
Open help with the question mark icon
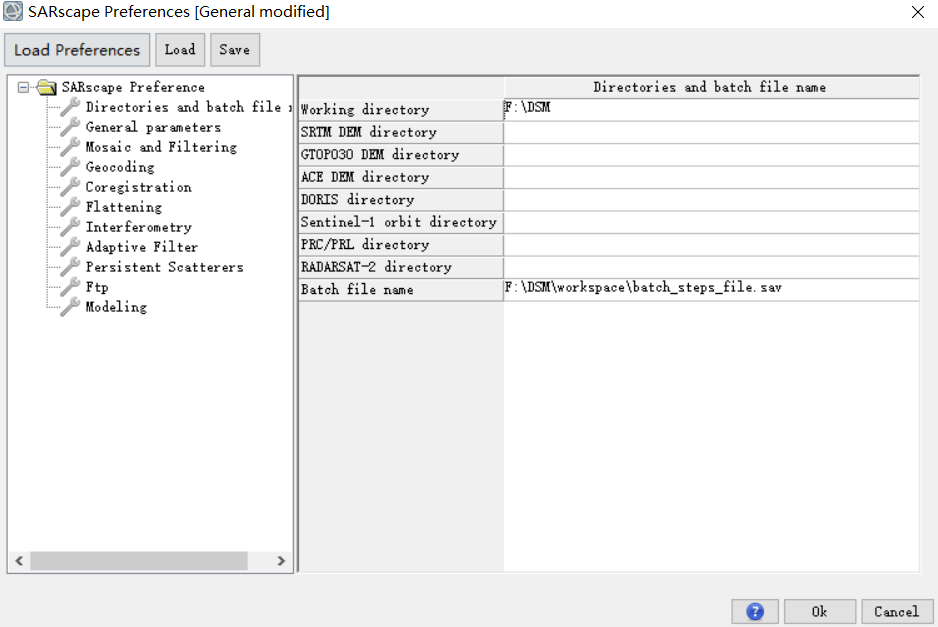click(755, 611)
